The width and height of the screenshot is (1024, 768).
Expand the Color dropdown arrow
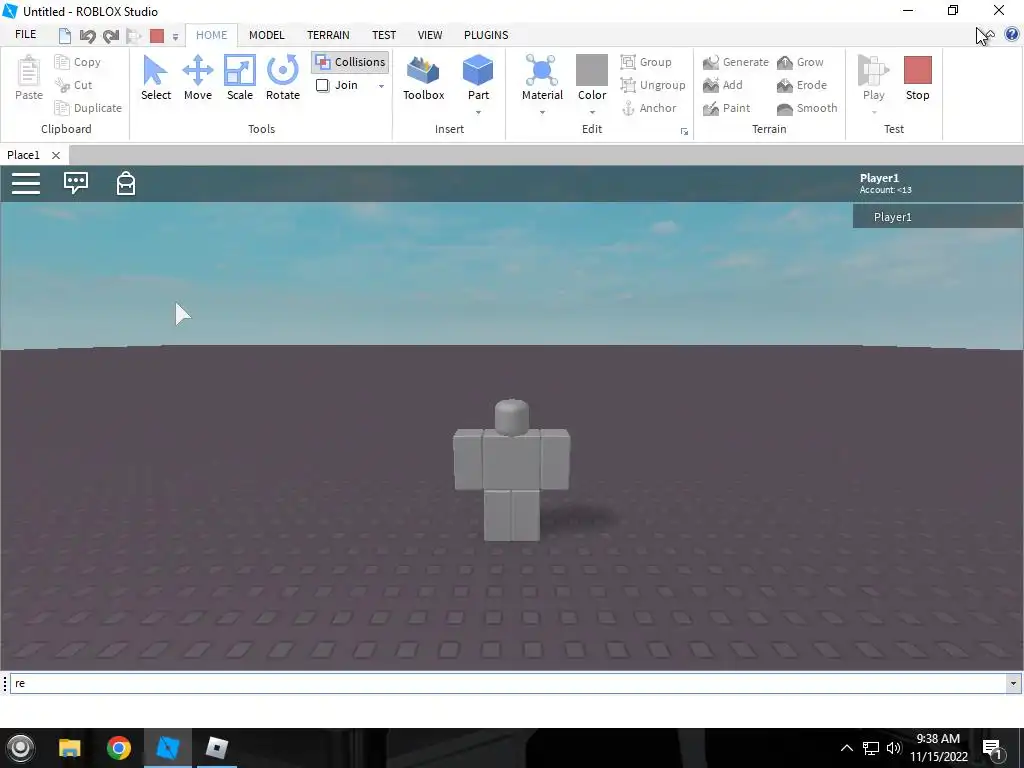pyautogui.click(x=592, y=112)
